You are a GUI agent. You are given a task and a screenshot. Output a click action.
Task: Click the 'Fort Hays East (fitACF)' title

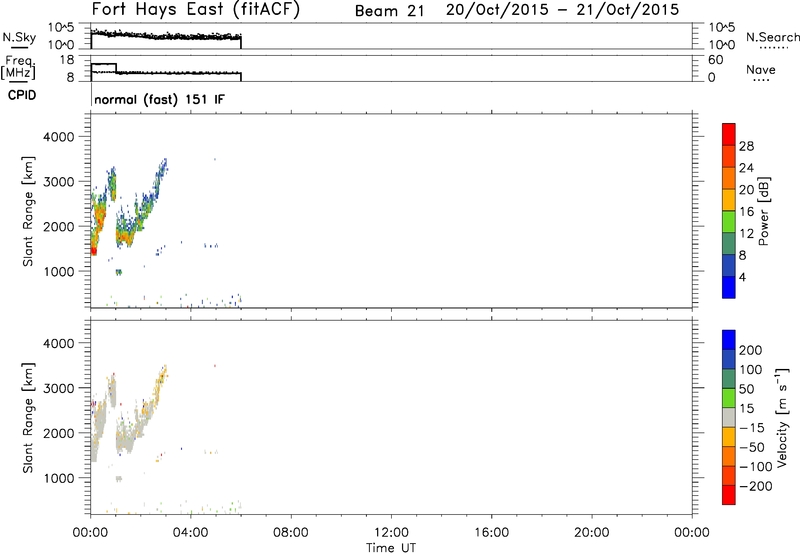click(x=196, y=10)
